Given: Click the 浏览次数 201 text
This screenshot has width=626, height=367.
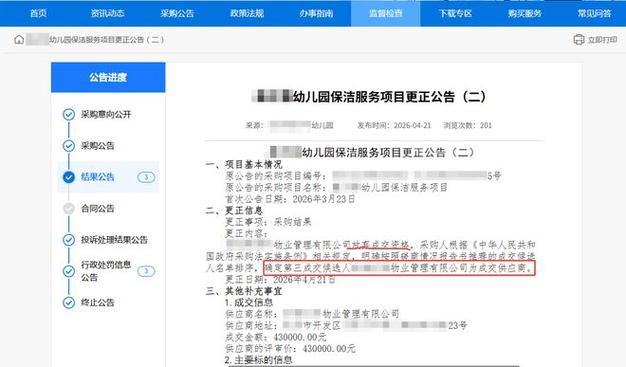Looking at the screenshot, I should click(468, 125).
